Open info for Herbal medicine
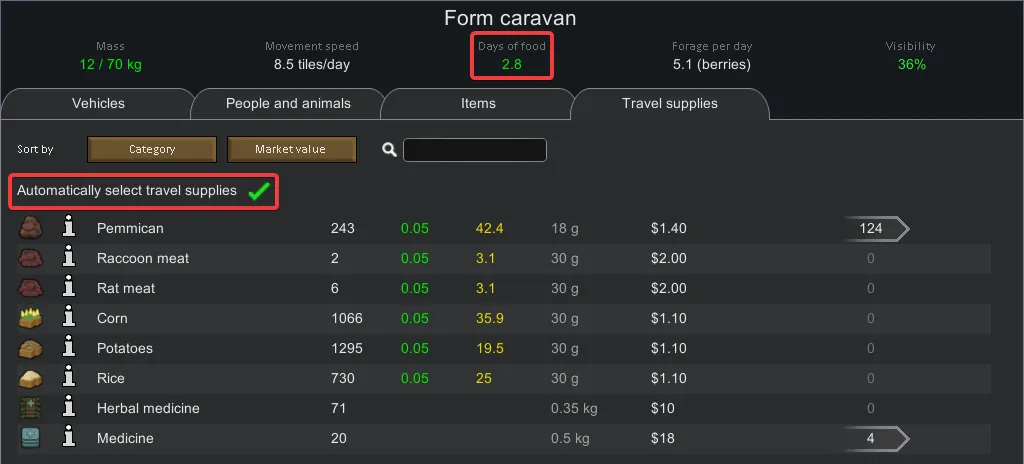Screen dimensions: 1024x464 coord(69,408)
